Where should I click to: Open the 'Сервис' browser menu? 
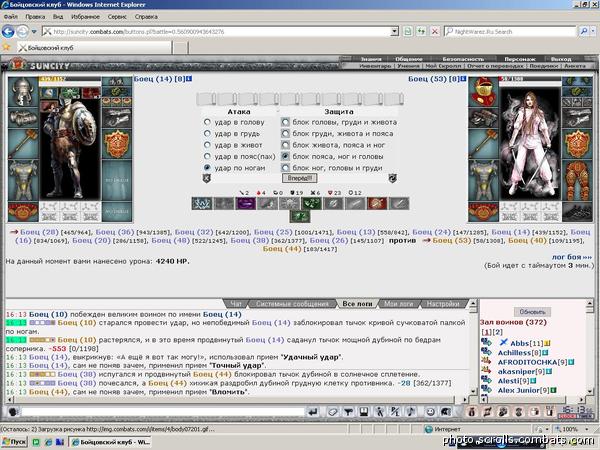tap(117, 17)
